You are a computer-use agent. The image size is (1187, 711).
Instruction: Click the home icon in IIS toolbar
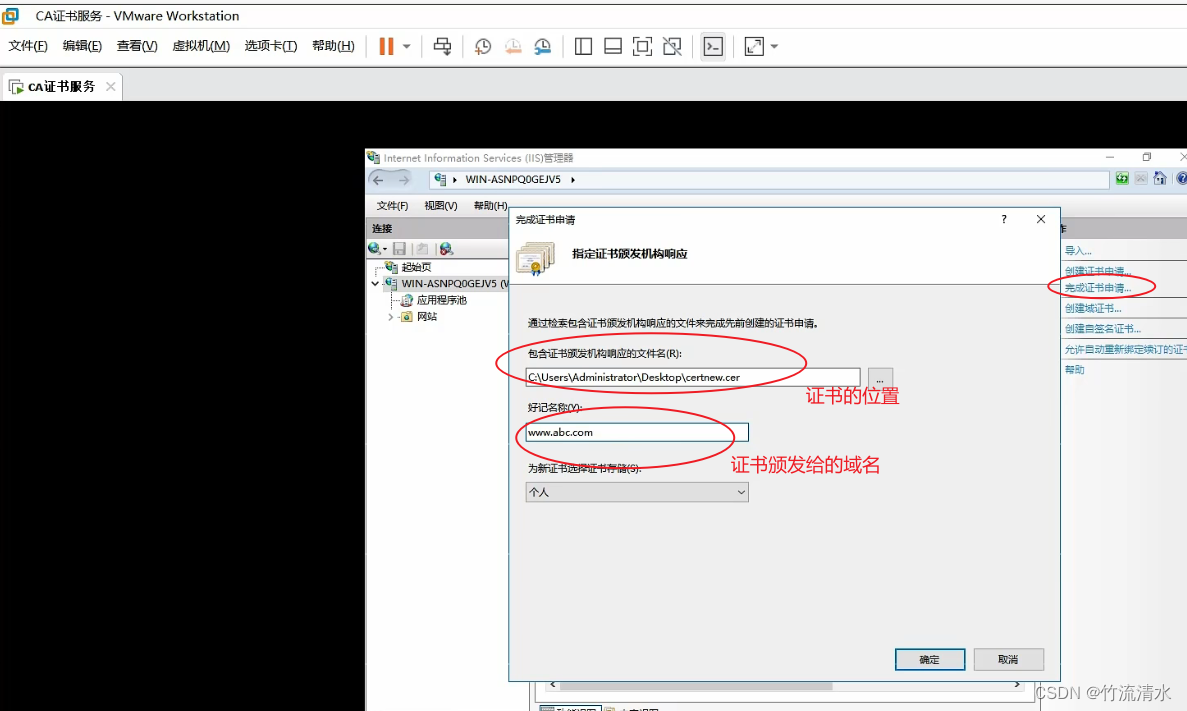(1159, 179)
